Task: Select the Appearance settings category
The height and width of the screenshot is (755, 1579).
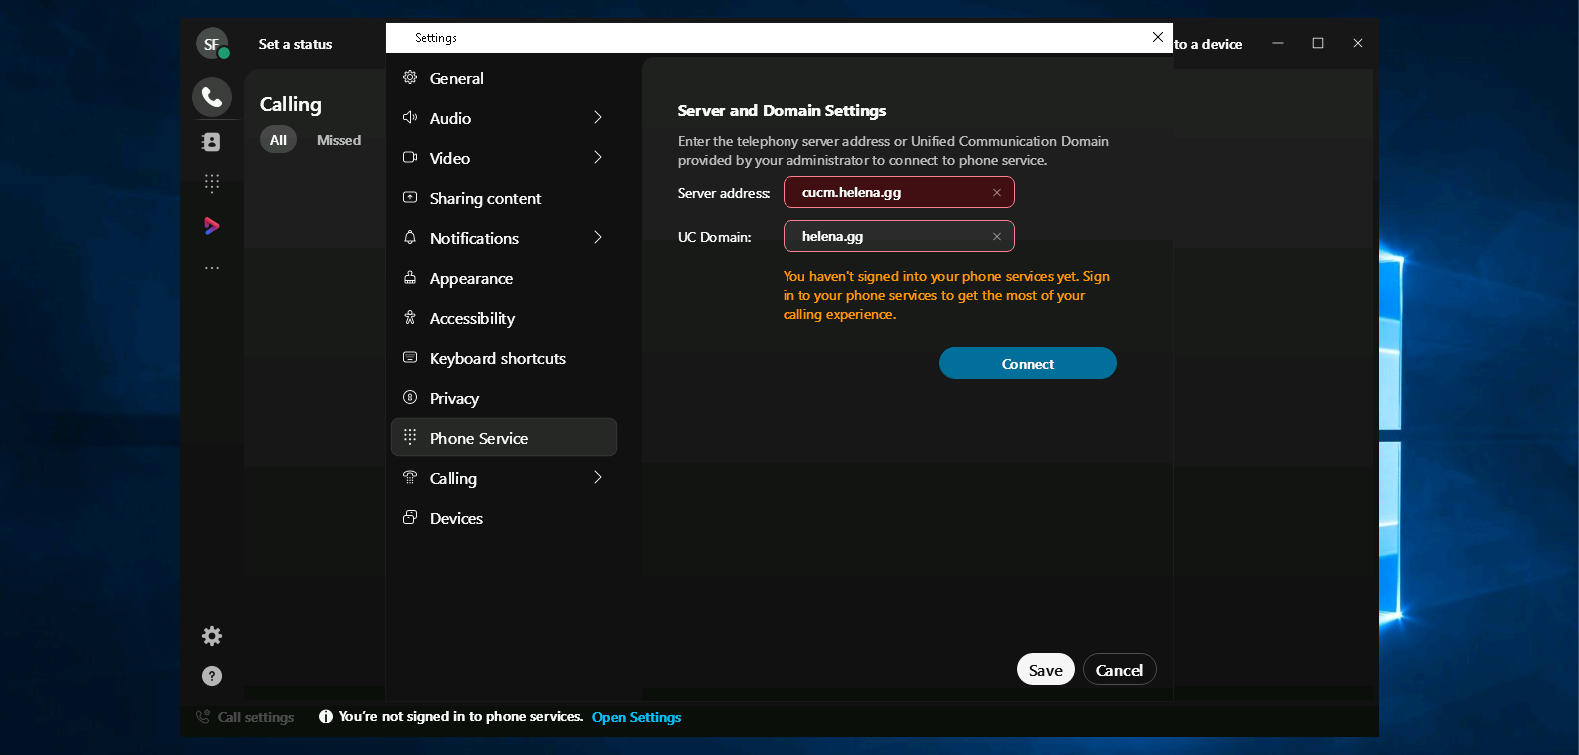Action: coord(471,278)
